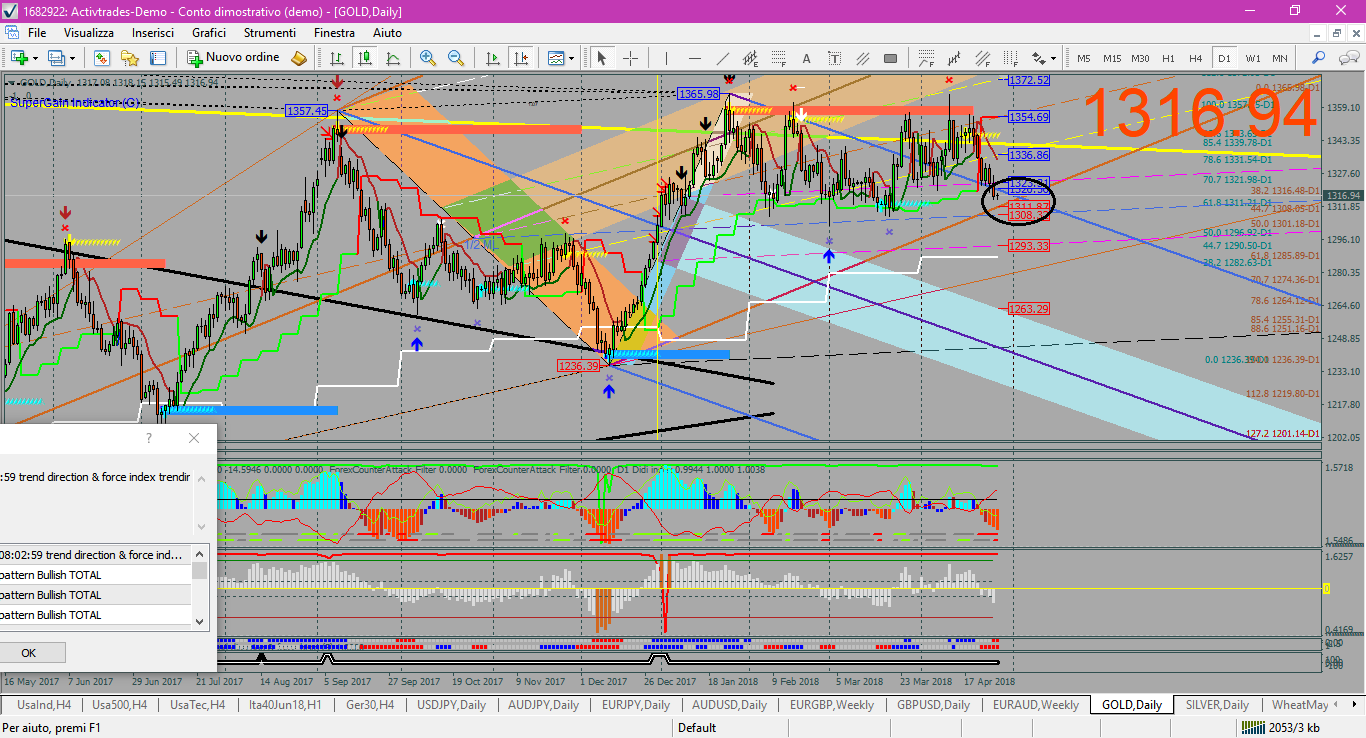Open the Arrows objects dropdown
This screenshot has height=738, width=1366.
pyautogui.click(x=1044, y=58)
